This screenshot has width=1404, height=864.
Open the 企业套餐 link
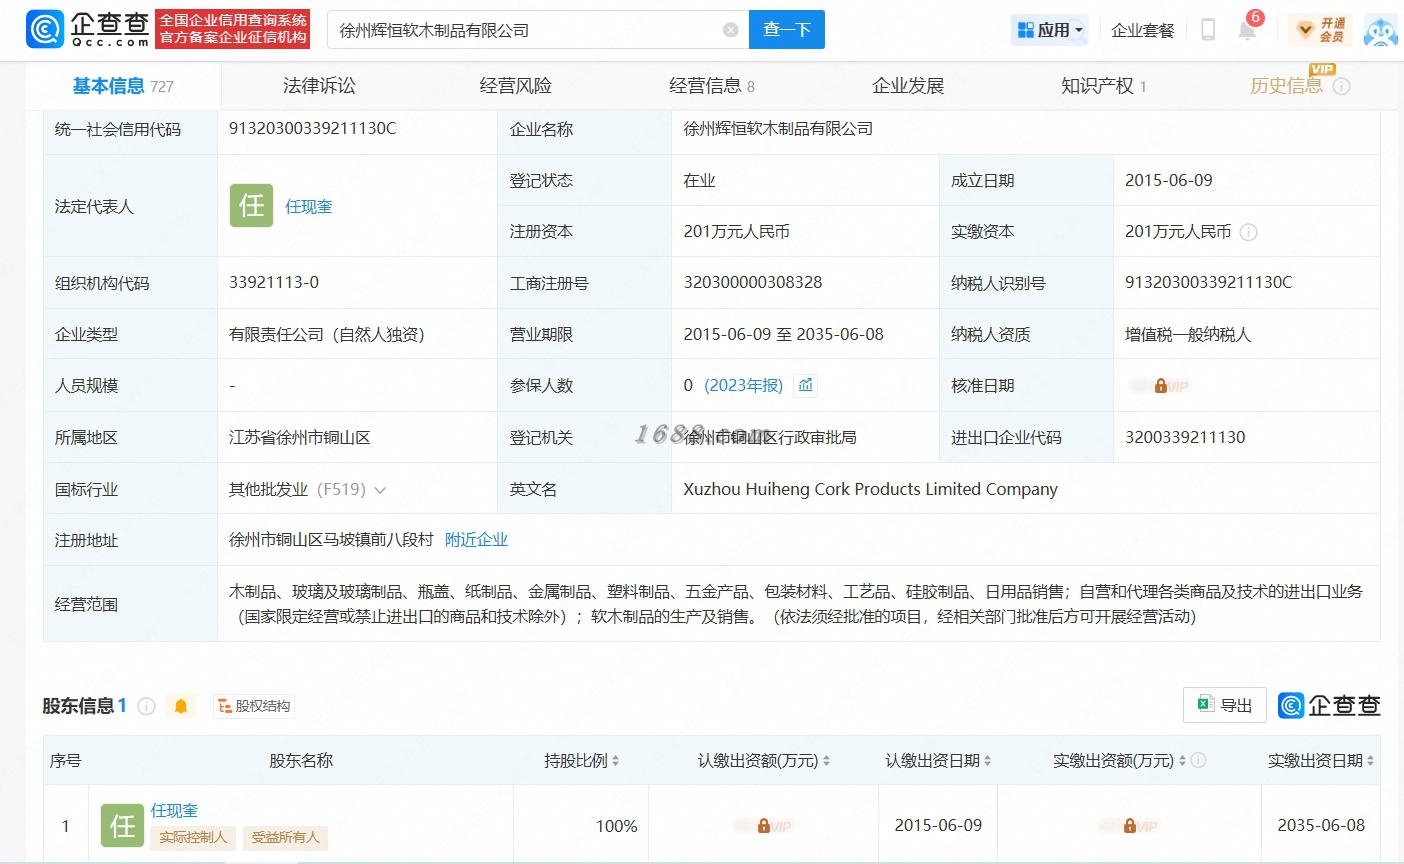[x=1143, y=30]
